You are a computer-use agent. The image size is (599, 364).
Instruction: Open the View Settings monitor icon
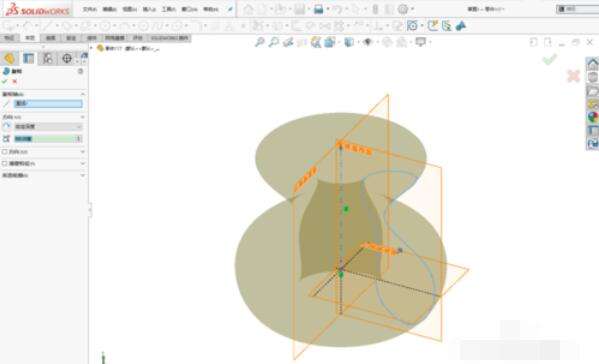pos(421,42)
